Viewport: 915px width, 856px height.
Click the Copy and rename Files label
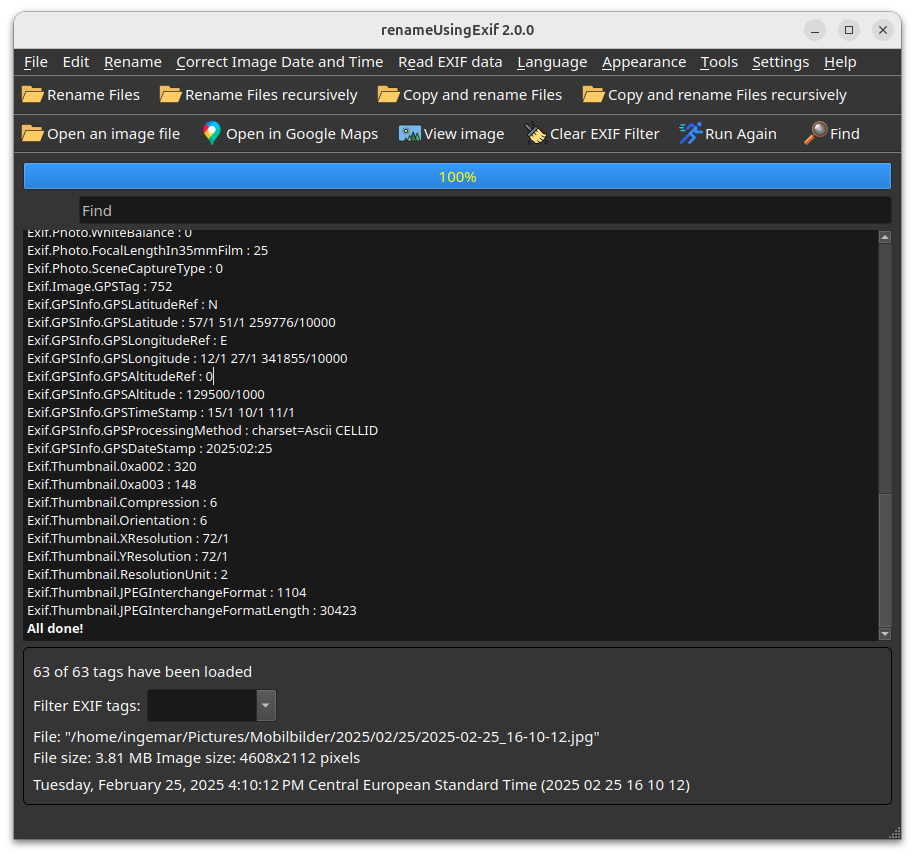482,95
